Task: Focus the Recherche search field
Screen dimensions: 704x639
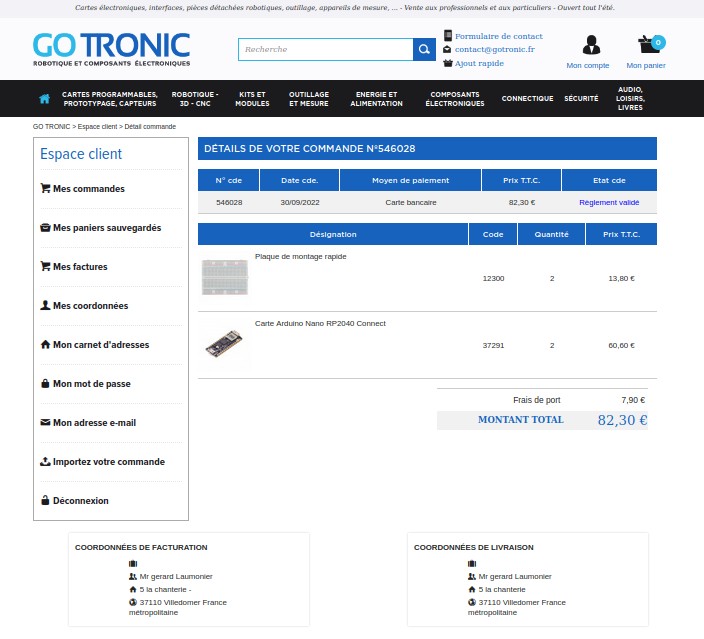Action: tap(326, 49)
